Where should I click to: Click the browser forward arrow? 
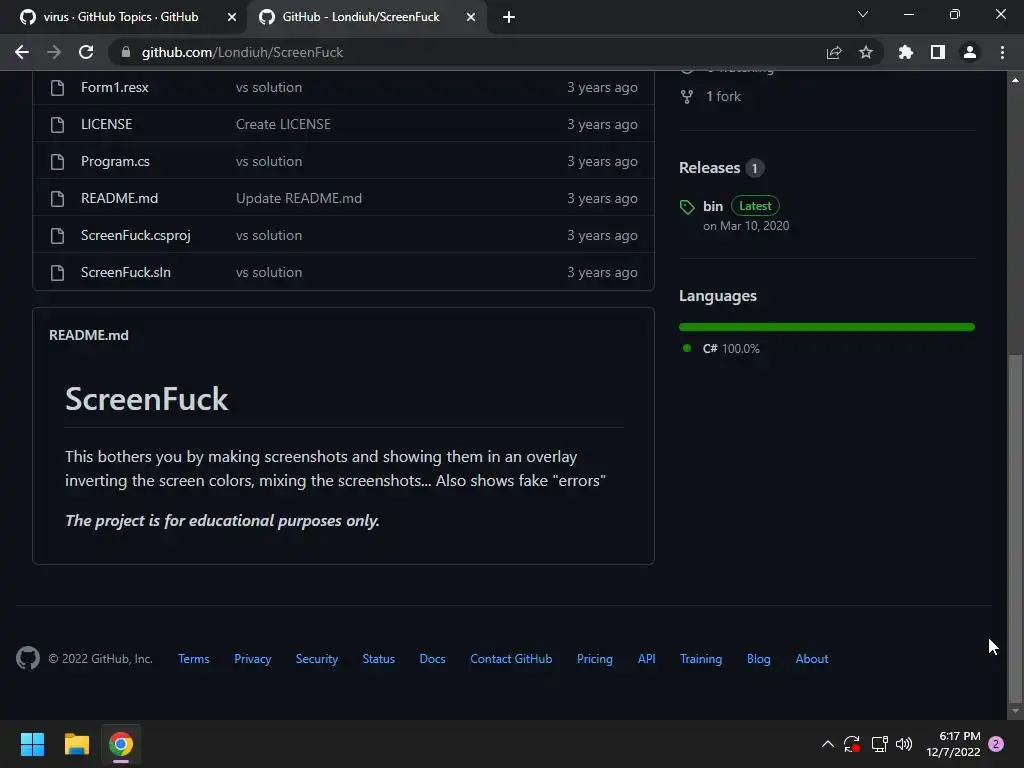[x=54, y=52]
